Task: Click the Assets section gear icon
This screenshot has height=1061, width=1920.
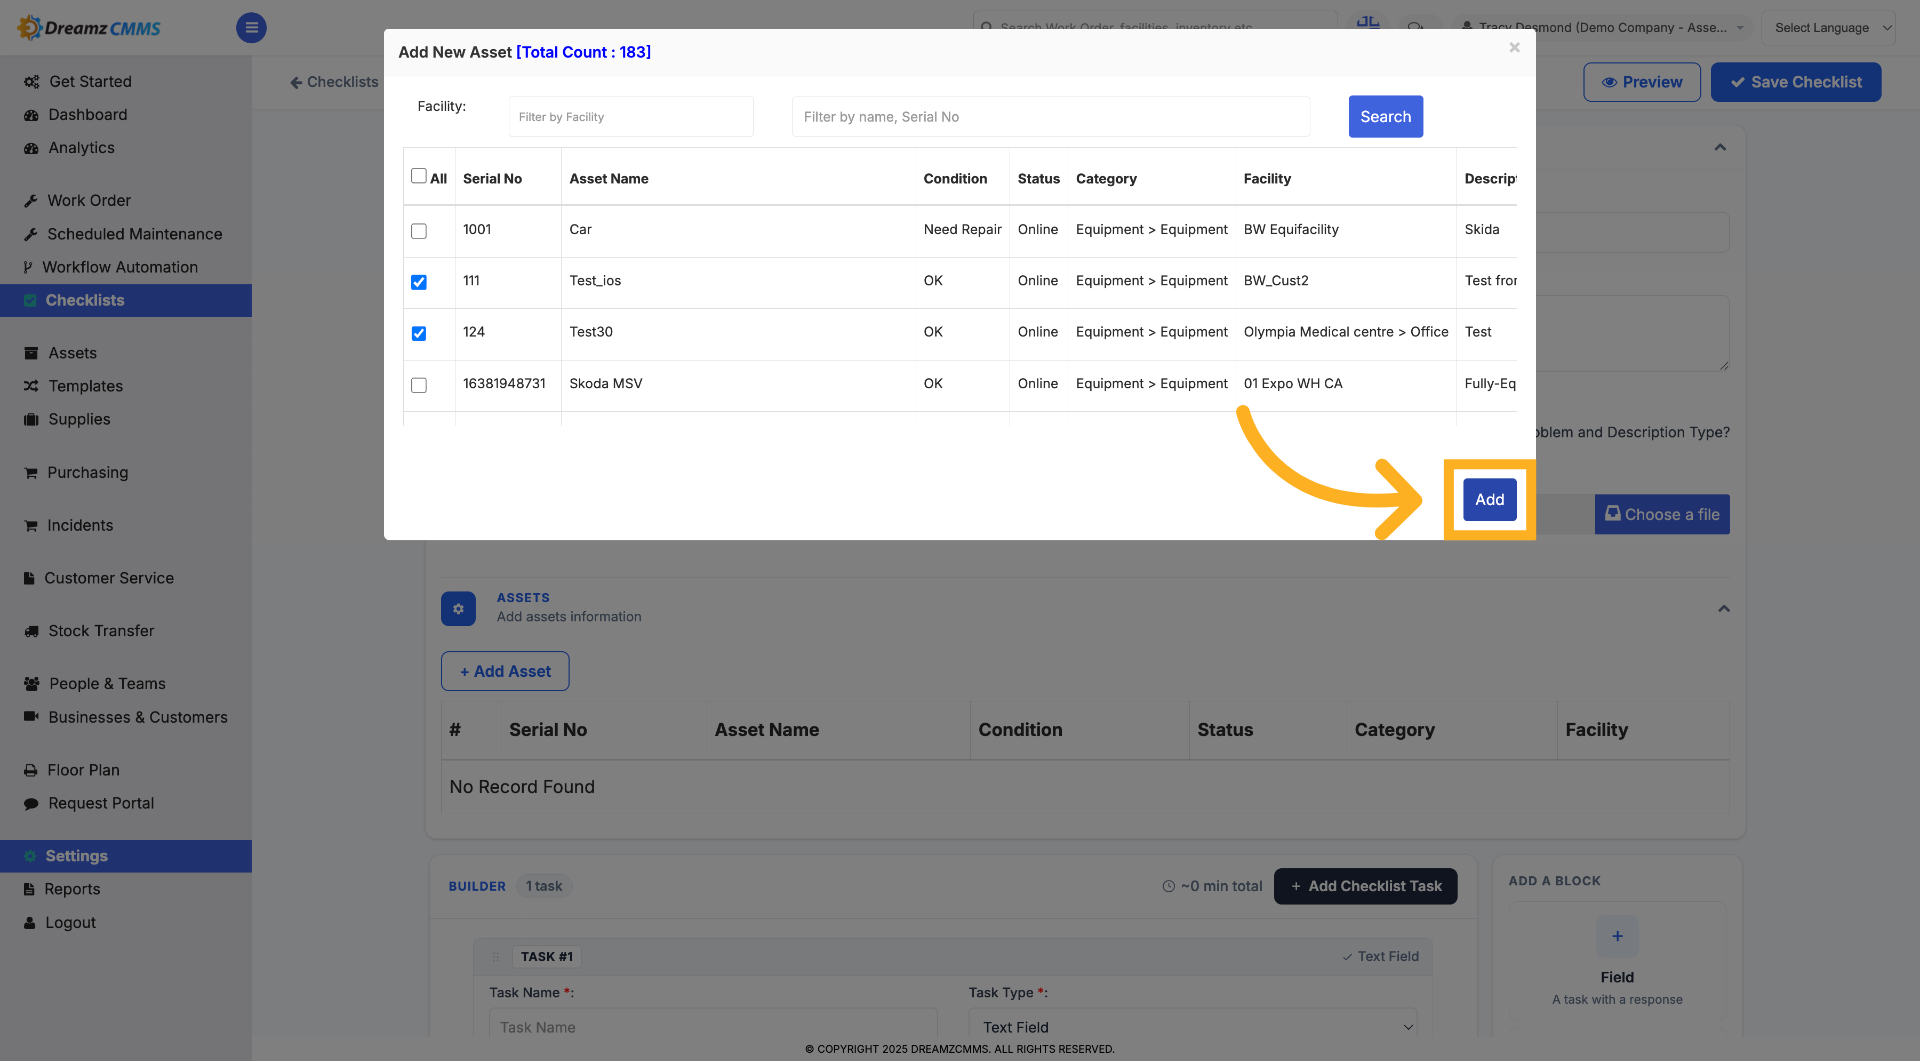Action: 458,609
